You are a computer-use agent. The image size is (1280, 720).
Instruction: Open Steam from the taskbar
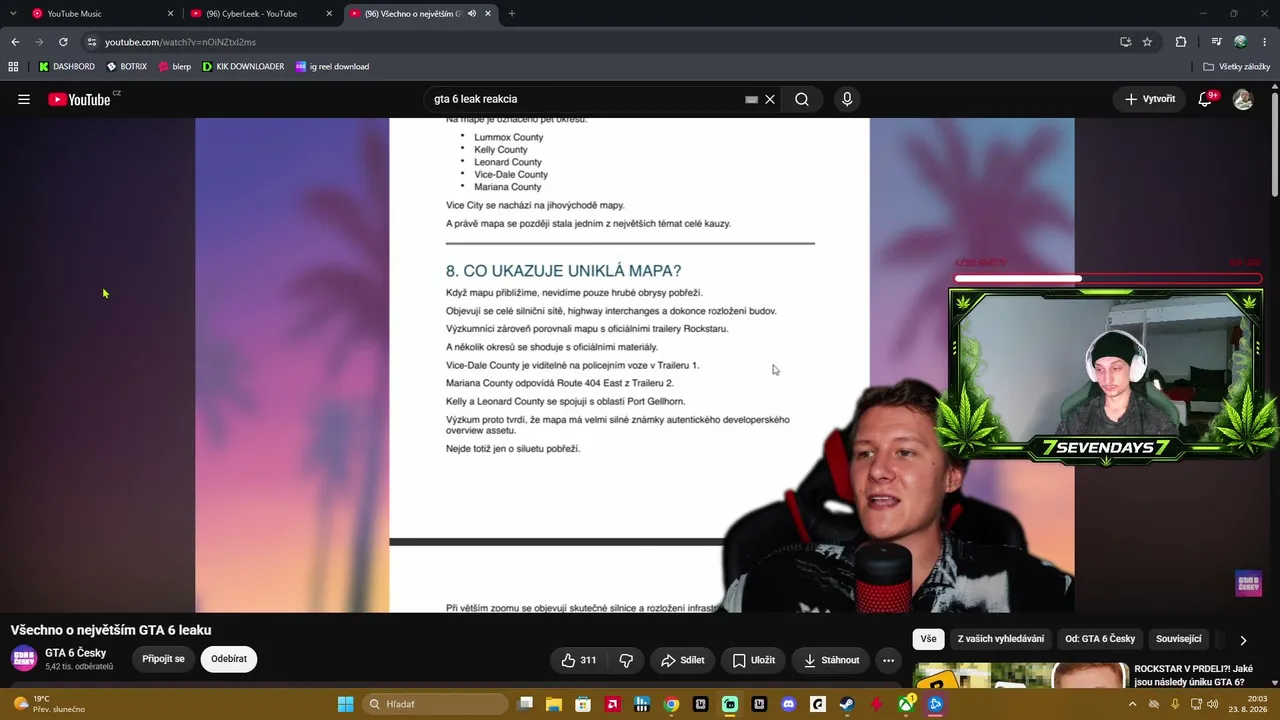847,704
